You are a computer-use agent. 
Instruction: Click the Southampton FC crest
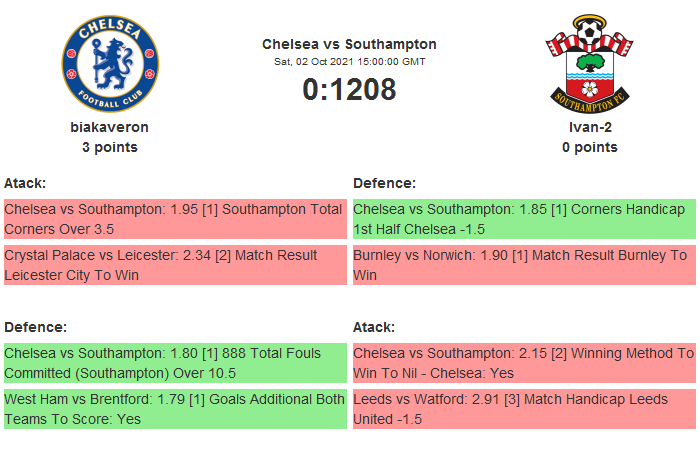coord(589,64)
